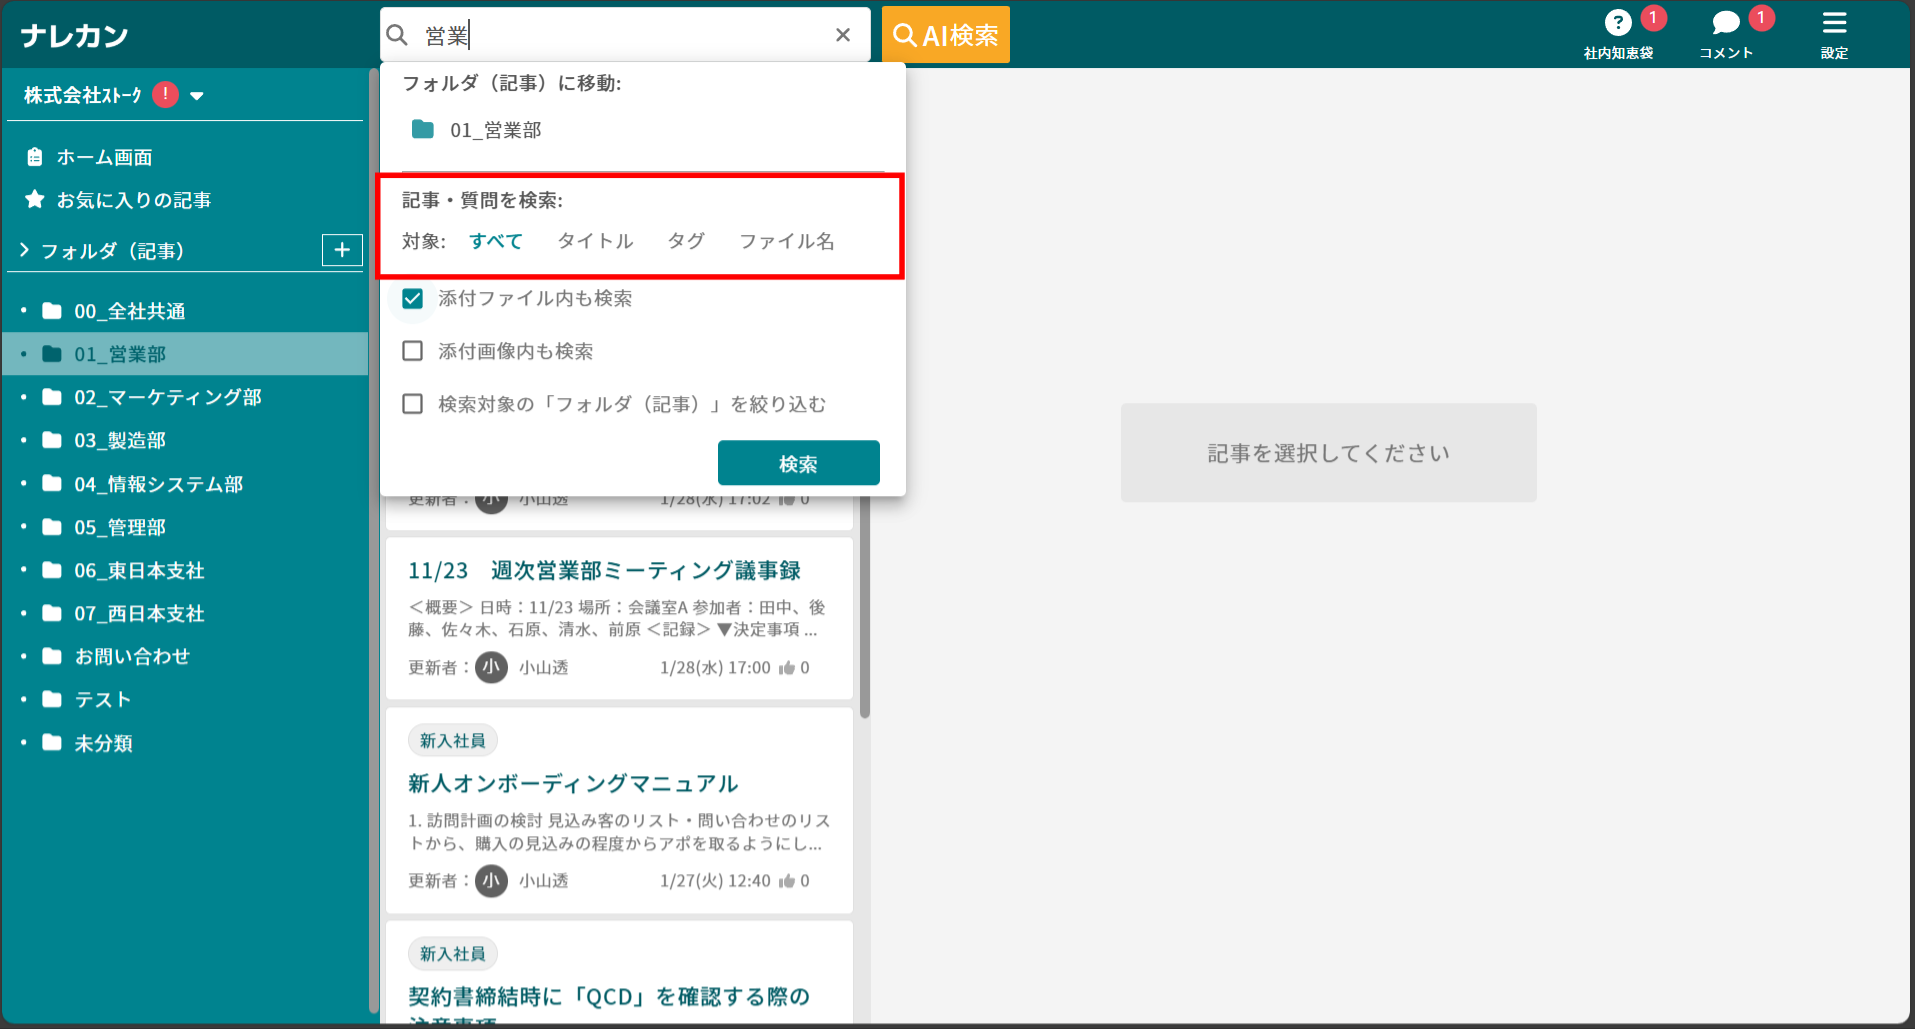1915x1029 pixels.
Task: Open the 新人オンボーディングマニュアル article card
Action: click(573, 783)
